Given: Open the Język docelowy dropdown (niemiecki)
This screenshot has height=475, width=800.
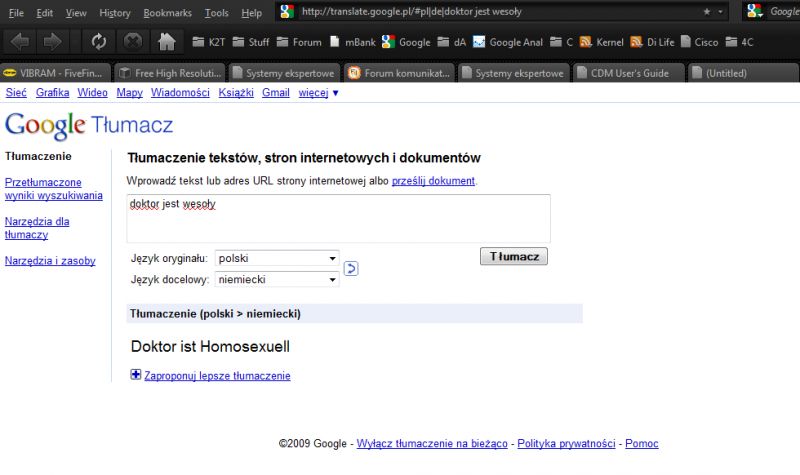Looking at the screenshot, I should pyautogui.click(x=277, y=280).
